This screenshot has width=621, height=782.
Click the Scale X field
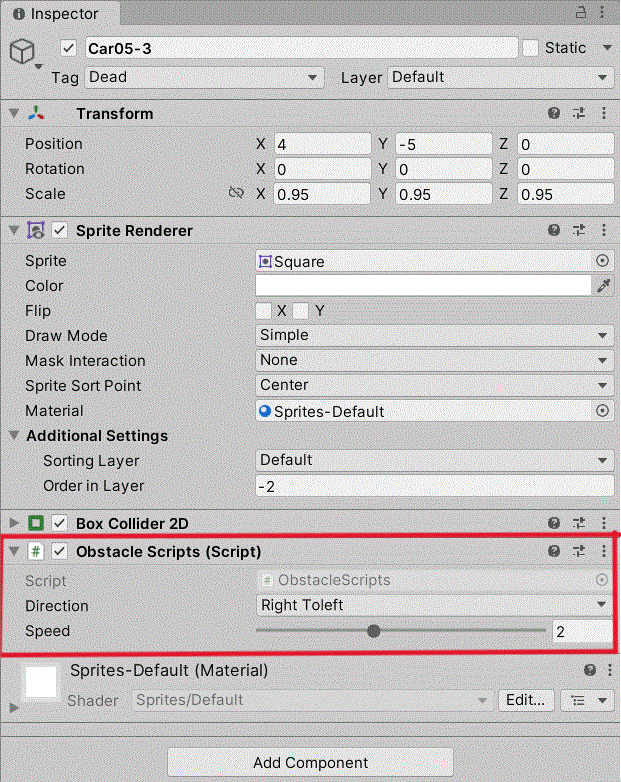(x=322, y=194)
